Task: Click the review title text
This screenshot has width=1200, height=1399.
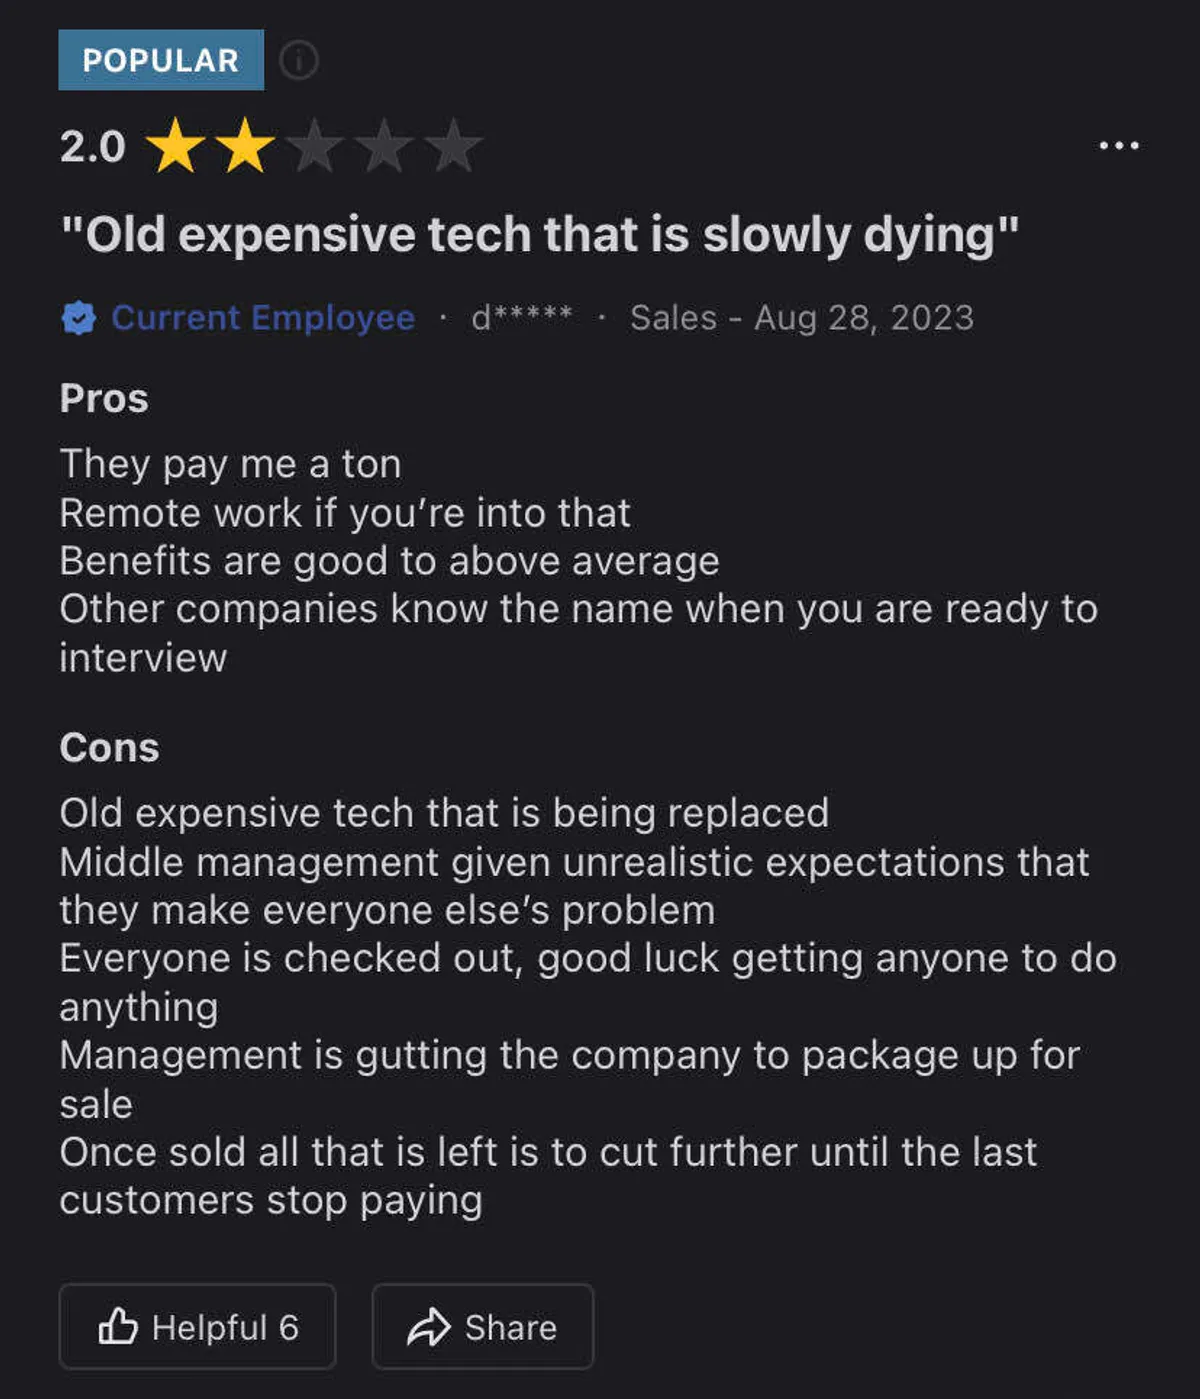Action: 539,235
